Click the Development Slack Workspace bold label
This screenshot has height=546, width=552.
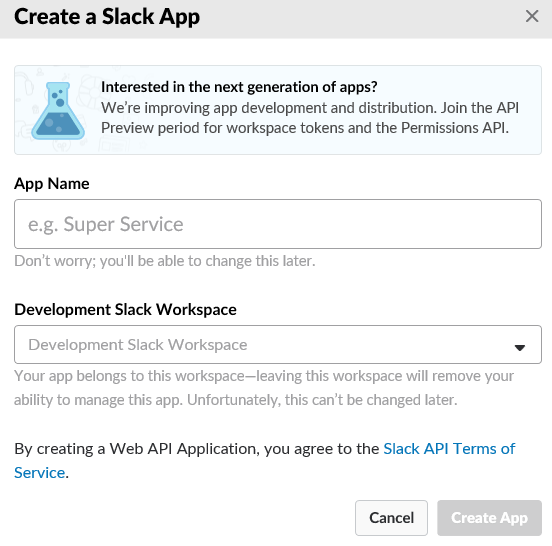click(125, 309)
